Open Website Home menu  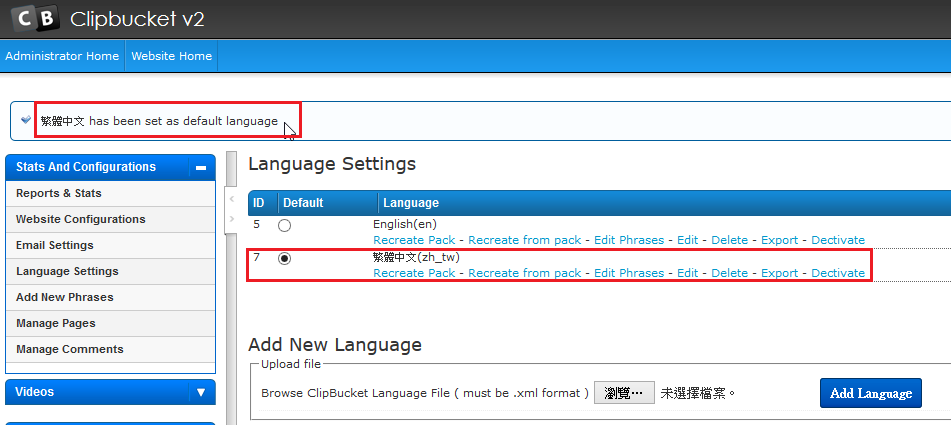172,56
